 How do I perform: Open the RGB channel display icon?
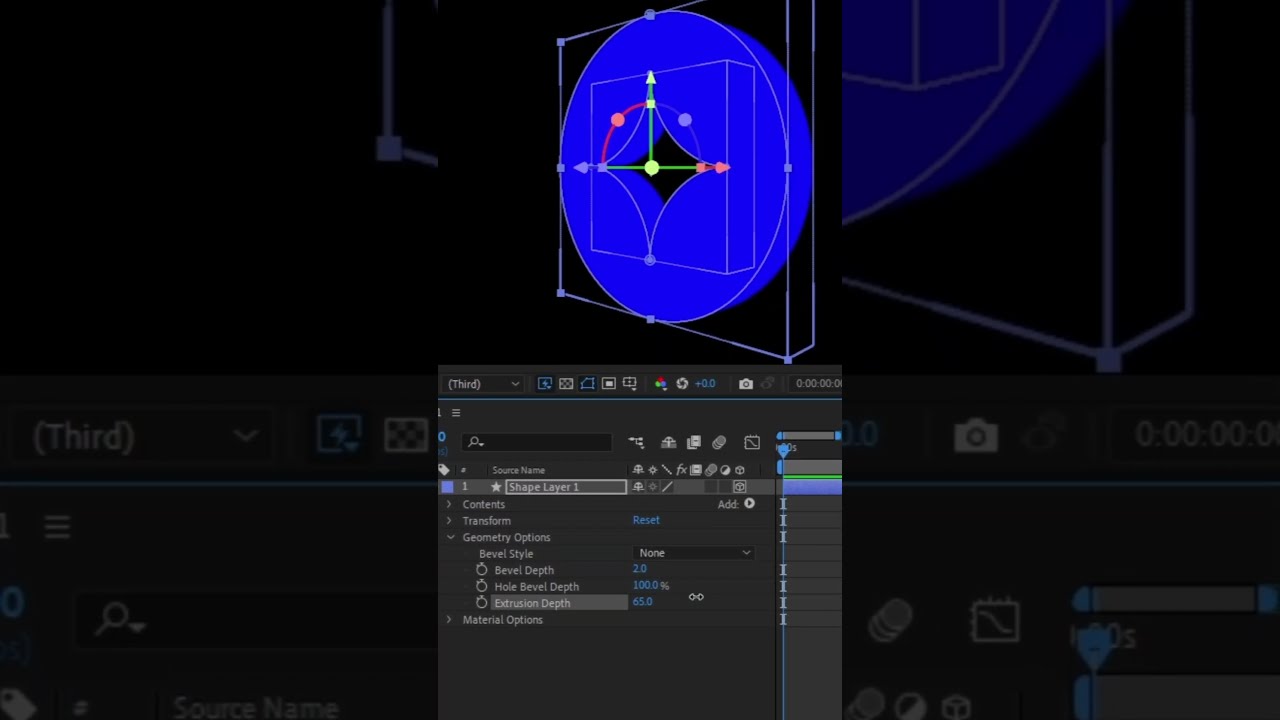click(x=660, y=384)
